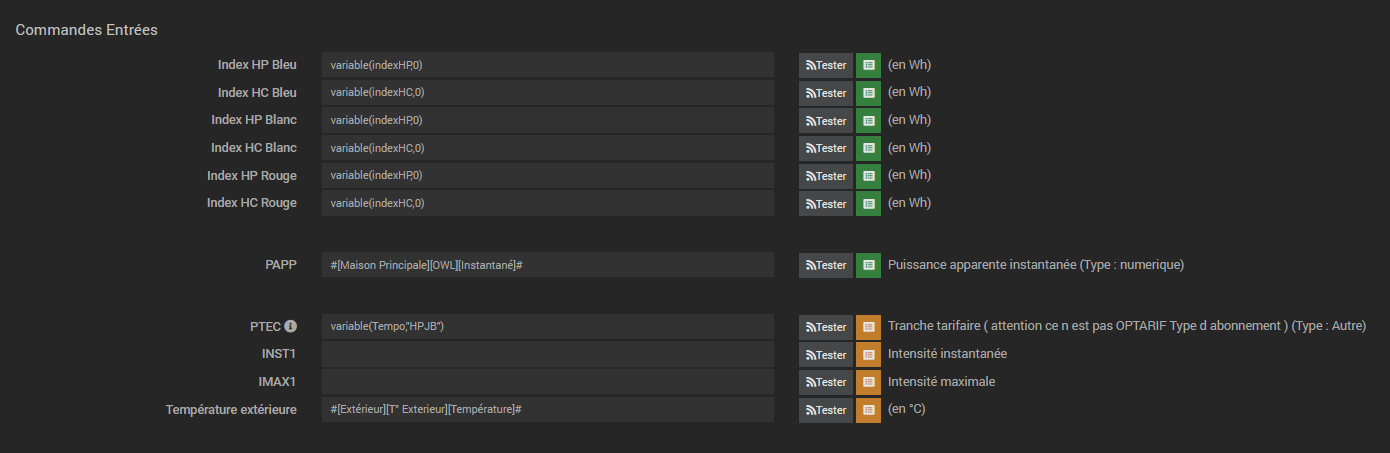Click orange list icon for PTEC
The image size is (1390, 453).
pos(868,327)
